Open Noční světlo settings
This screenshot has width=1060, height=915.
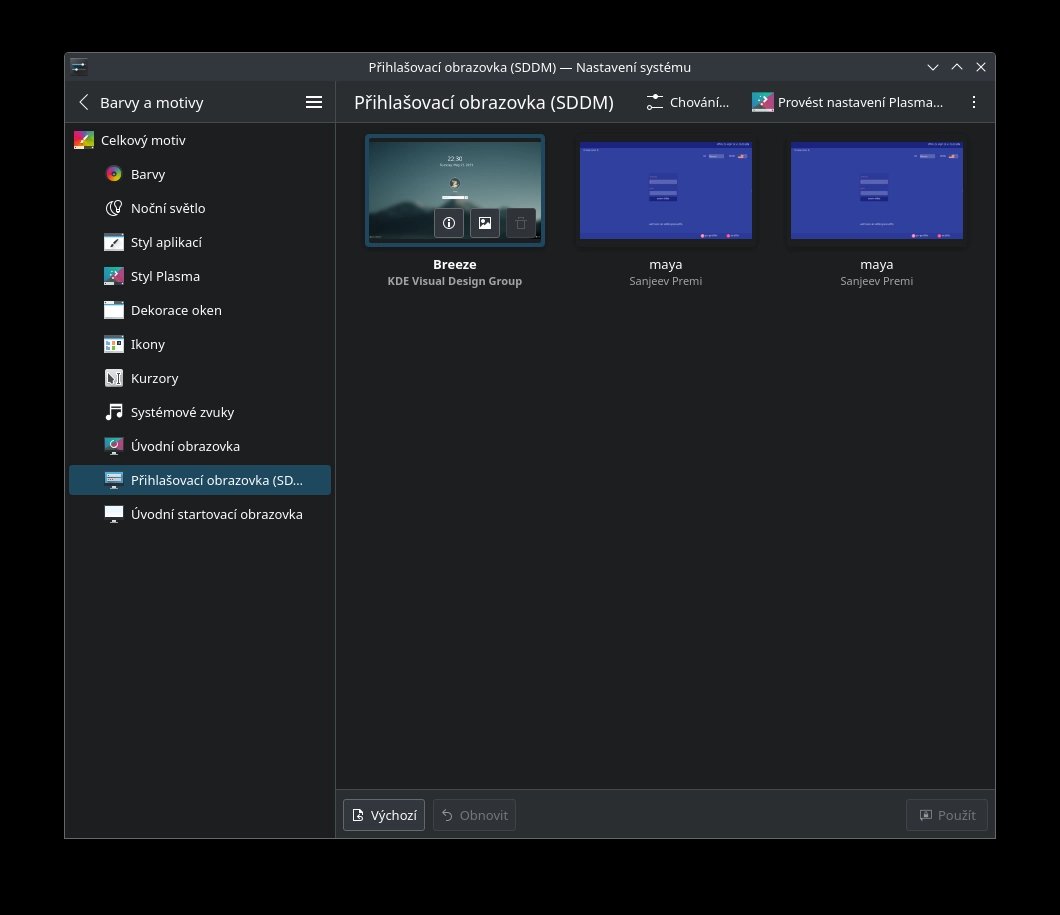pyautogui.click(x=167, y=208)
